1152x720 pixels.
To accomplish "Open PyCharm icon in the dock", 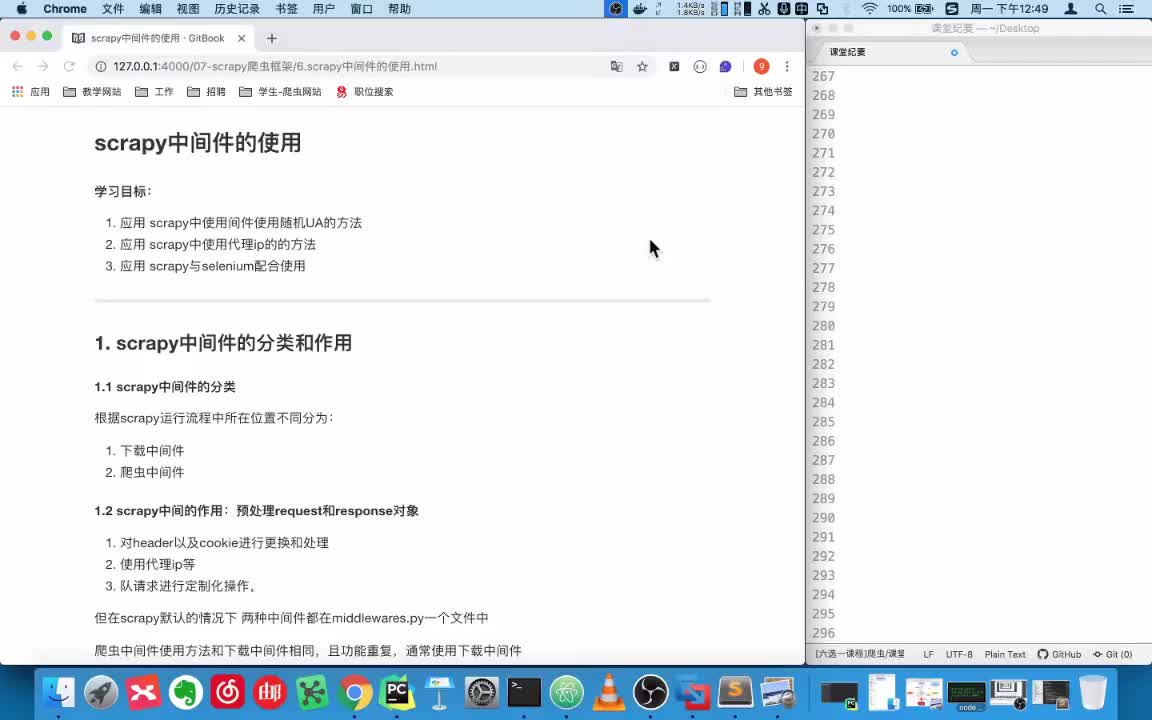I will pos(397,692).
